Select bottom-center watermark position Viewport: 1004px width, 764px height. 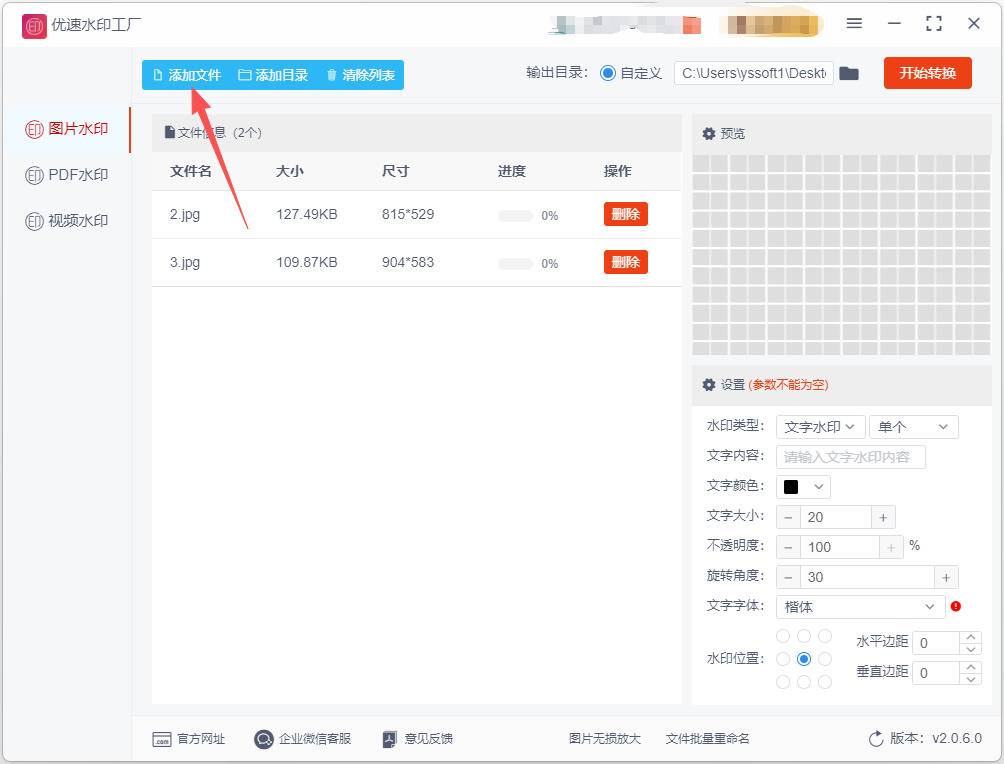pyautogui.click(x=804, y=682)
